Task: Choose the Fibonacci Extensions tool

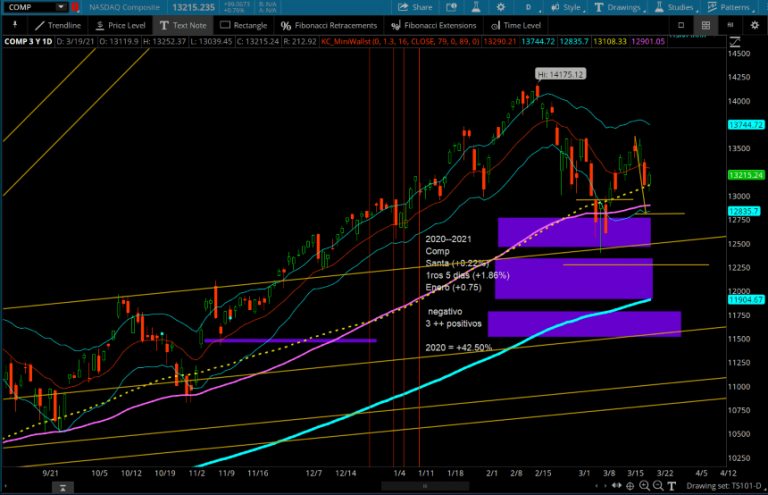Action: coord(435,25)
